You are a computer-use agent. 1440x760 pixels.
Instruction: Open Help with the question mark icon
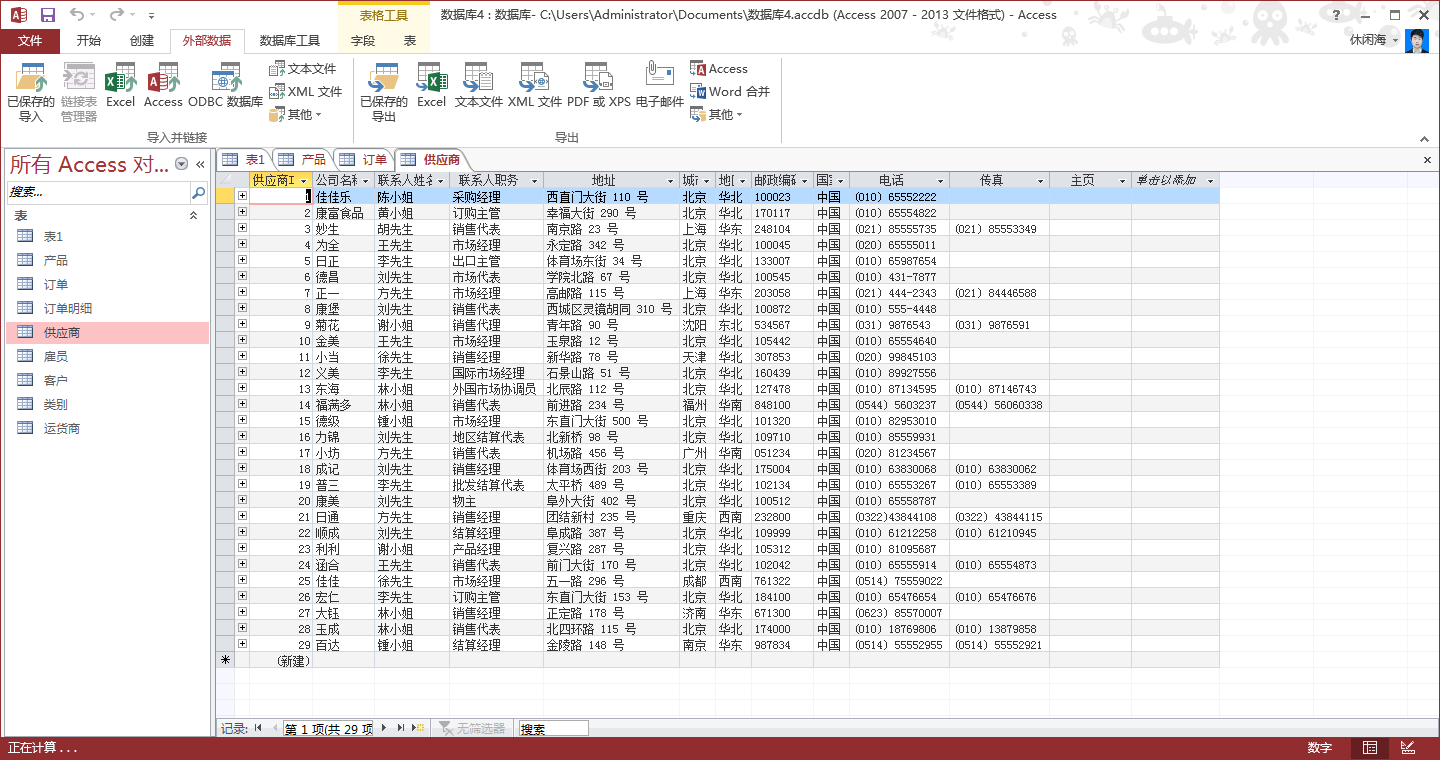1336,15
